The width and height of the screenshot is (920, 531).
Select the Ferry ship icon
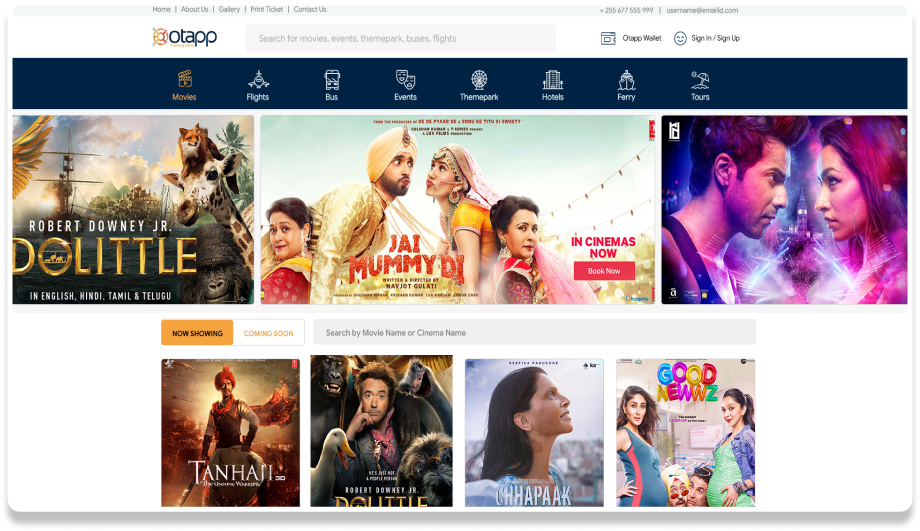pos(626,79)
